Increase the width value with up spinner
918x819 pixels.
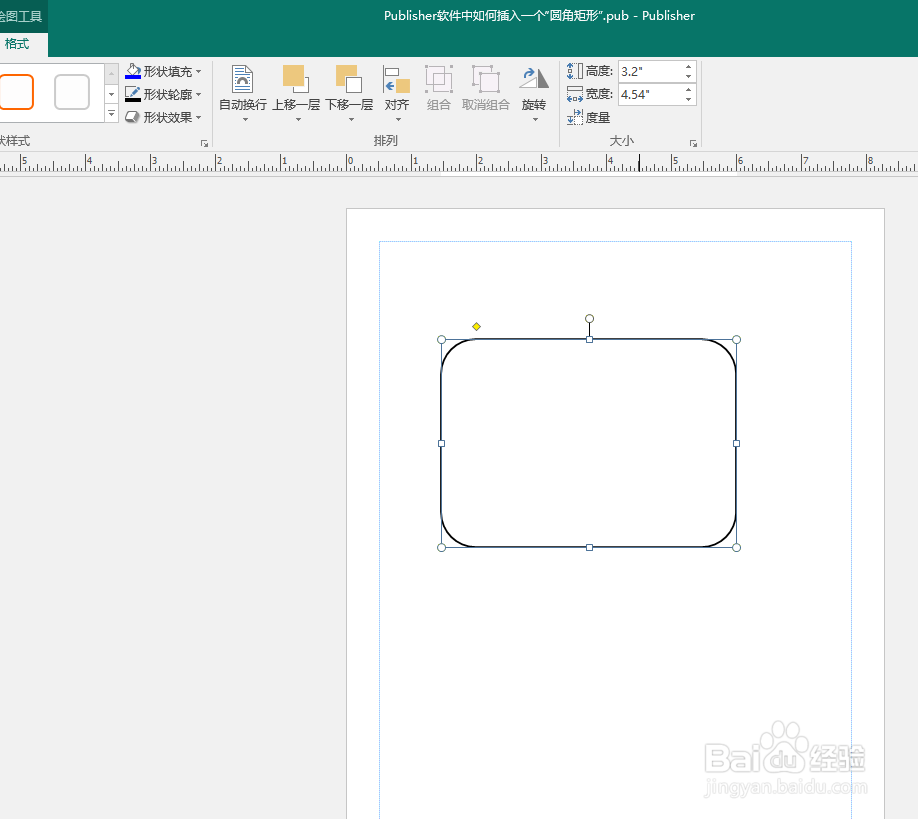(688, 90)
